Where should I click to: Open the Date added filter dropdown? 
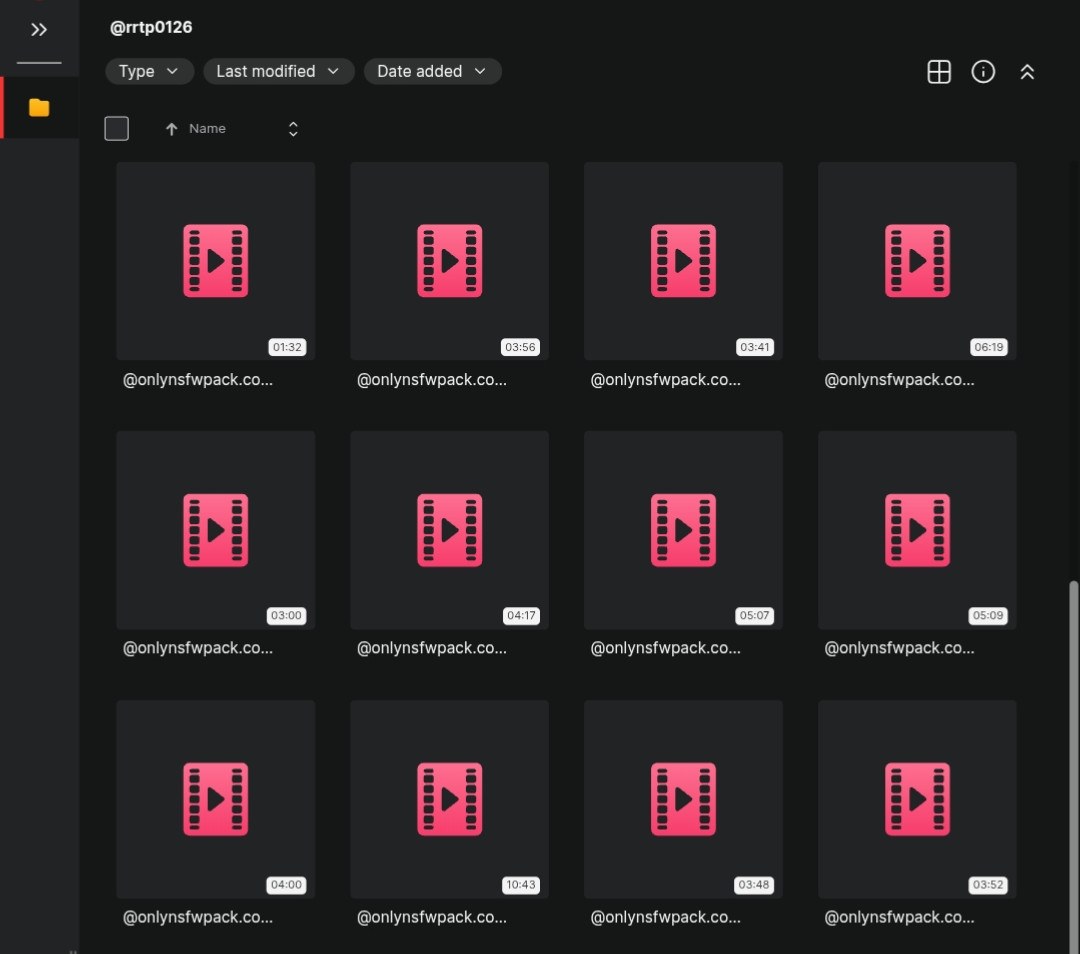click(433, 72)
